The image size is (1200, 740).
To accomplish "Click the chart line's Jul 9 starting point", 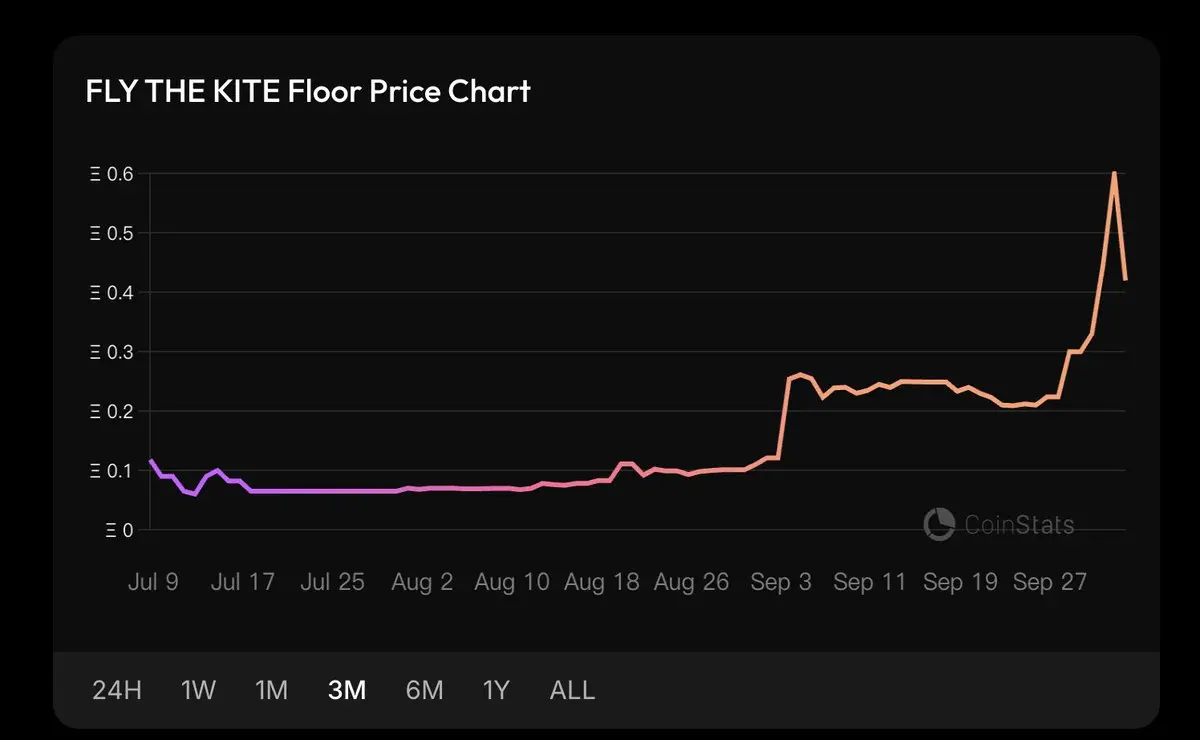I will [x=150, y=460].
